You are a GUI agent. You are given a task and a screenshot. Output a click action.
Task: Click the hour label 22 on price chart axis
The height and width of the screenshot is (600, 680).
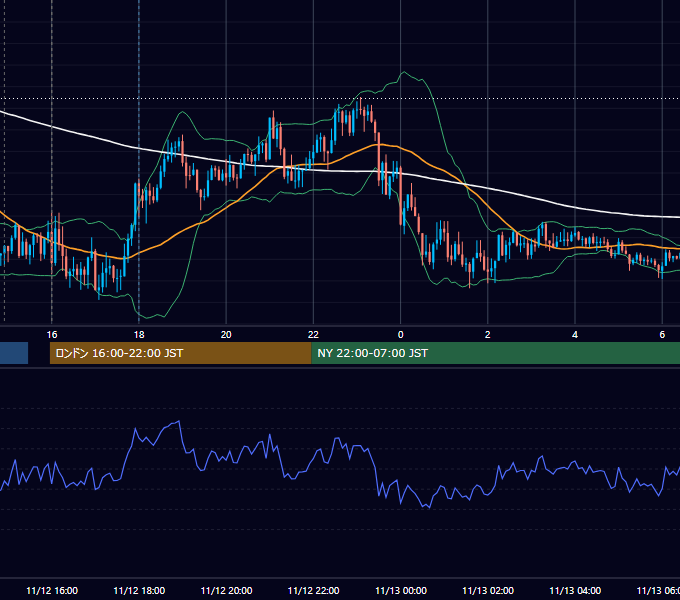(x=313, y=335)
